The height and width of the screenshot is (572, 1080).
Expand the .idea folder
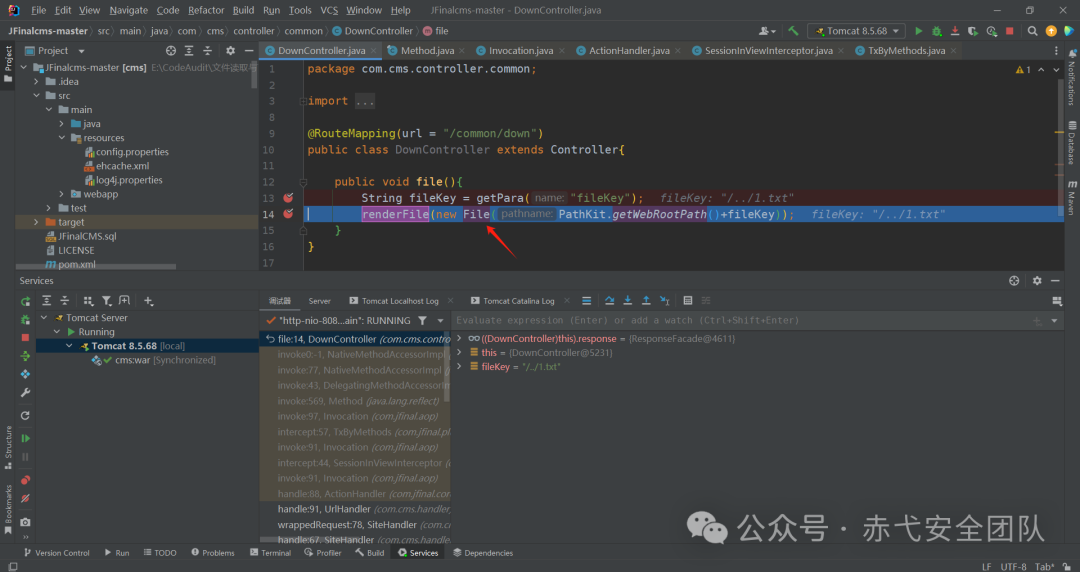click(37, 81)
